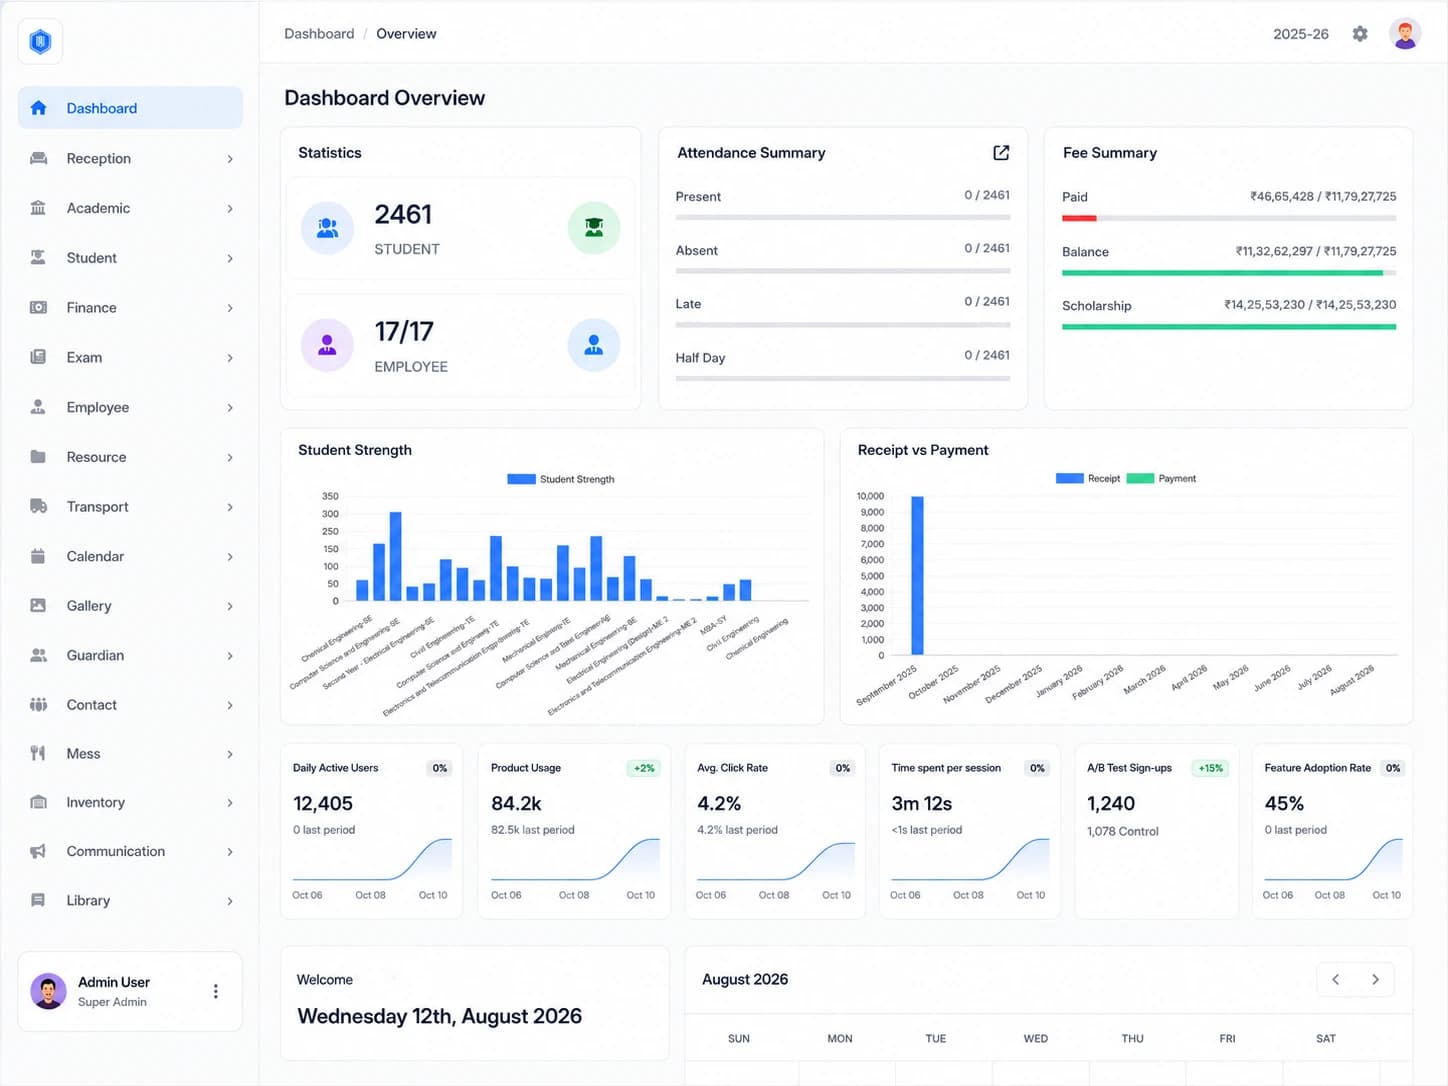
Task: Open the Mess menu item
Action: [x=130, y=754]
